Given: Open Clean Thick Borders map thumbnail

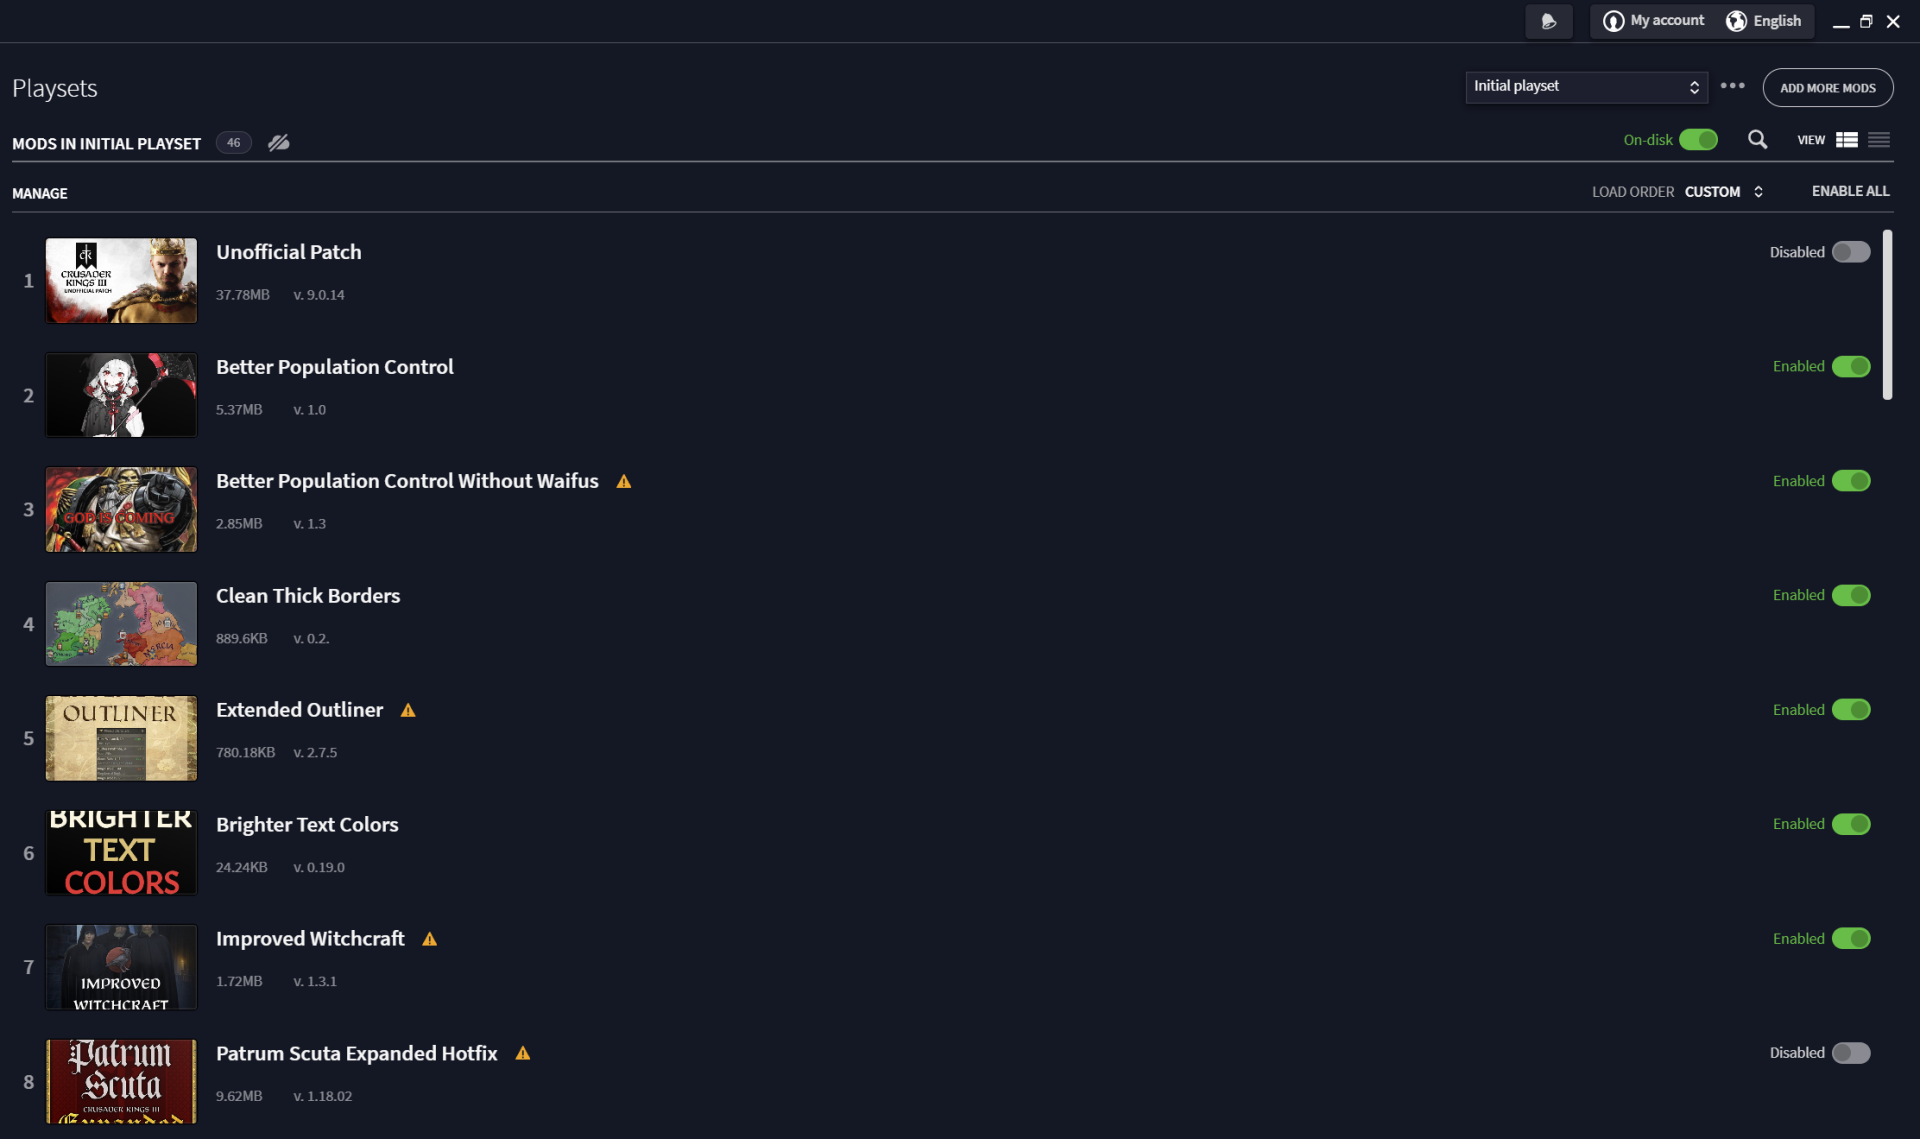Looking at the screenshot, I should [121, 624].
